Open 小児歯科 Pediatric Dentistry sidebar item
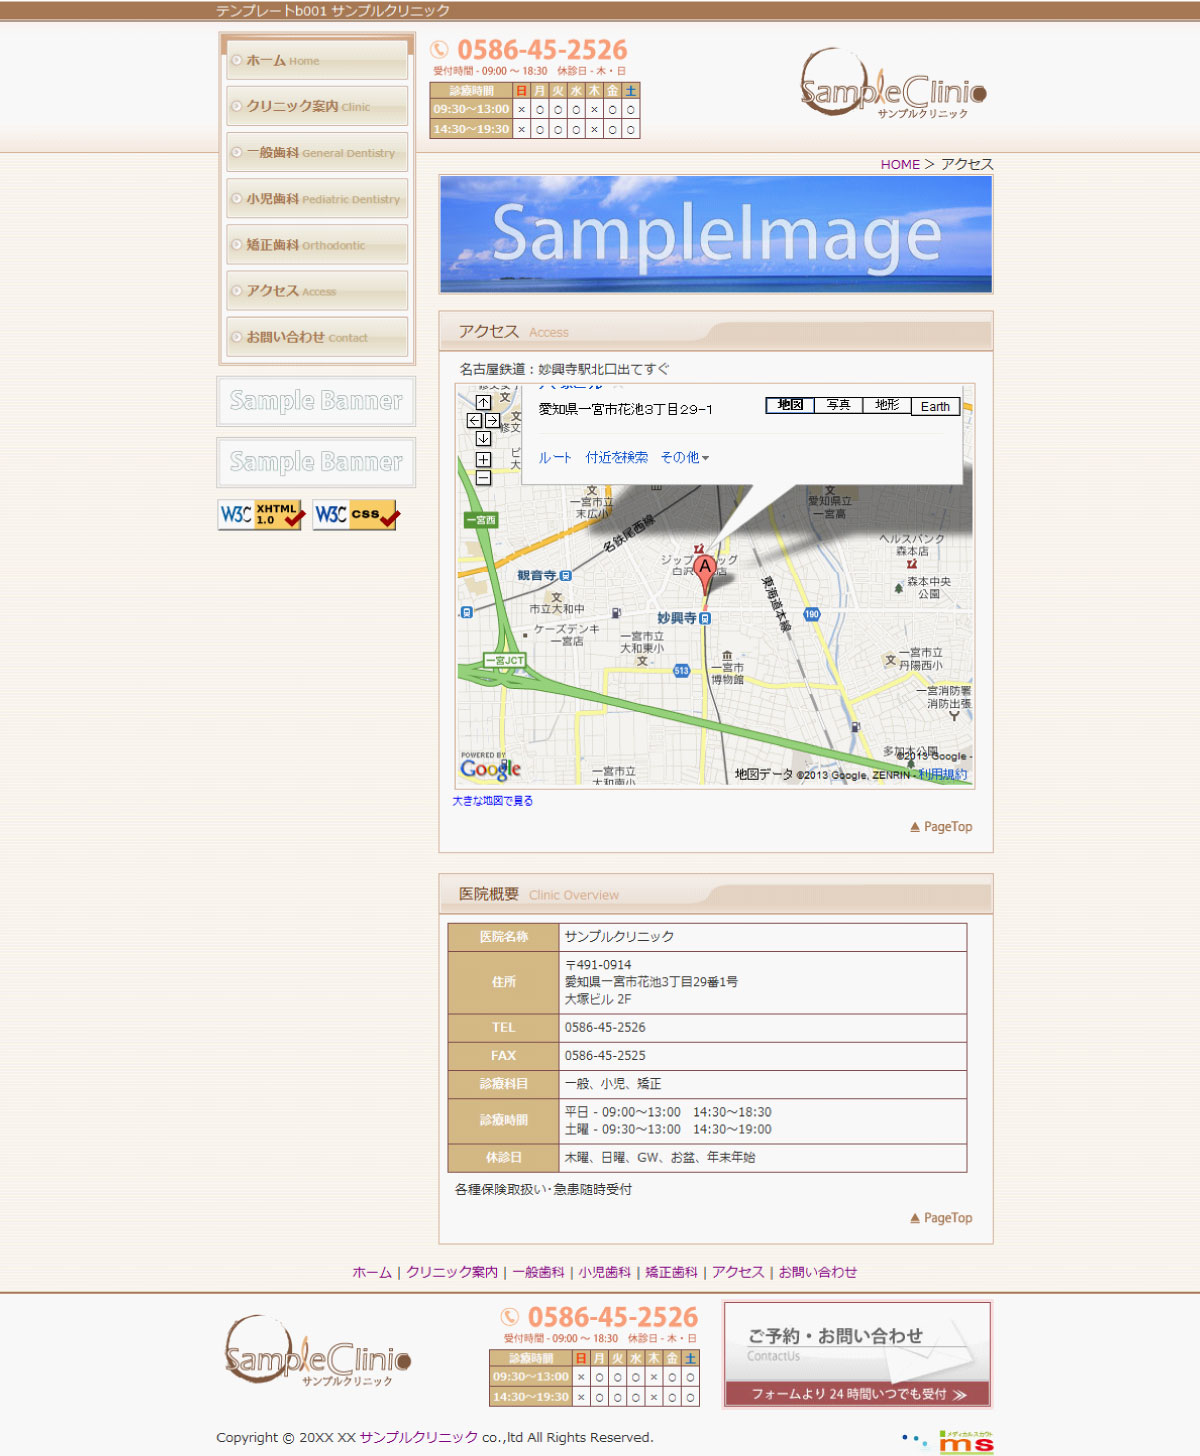1200x1456 pixels. click(x=316, y=199)
